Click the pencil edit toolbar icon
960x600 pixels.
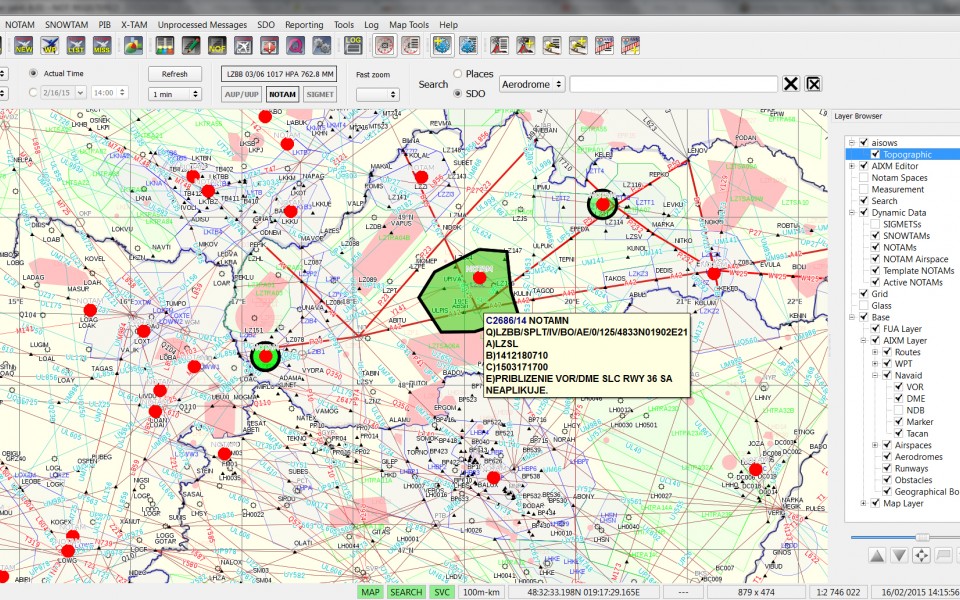tap(191, 45)
